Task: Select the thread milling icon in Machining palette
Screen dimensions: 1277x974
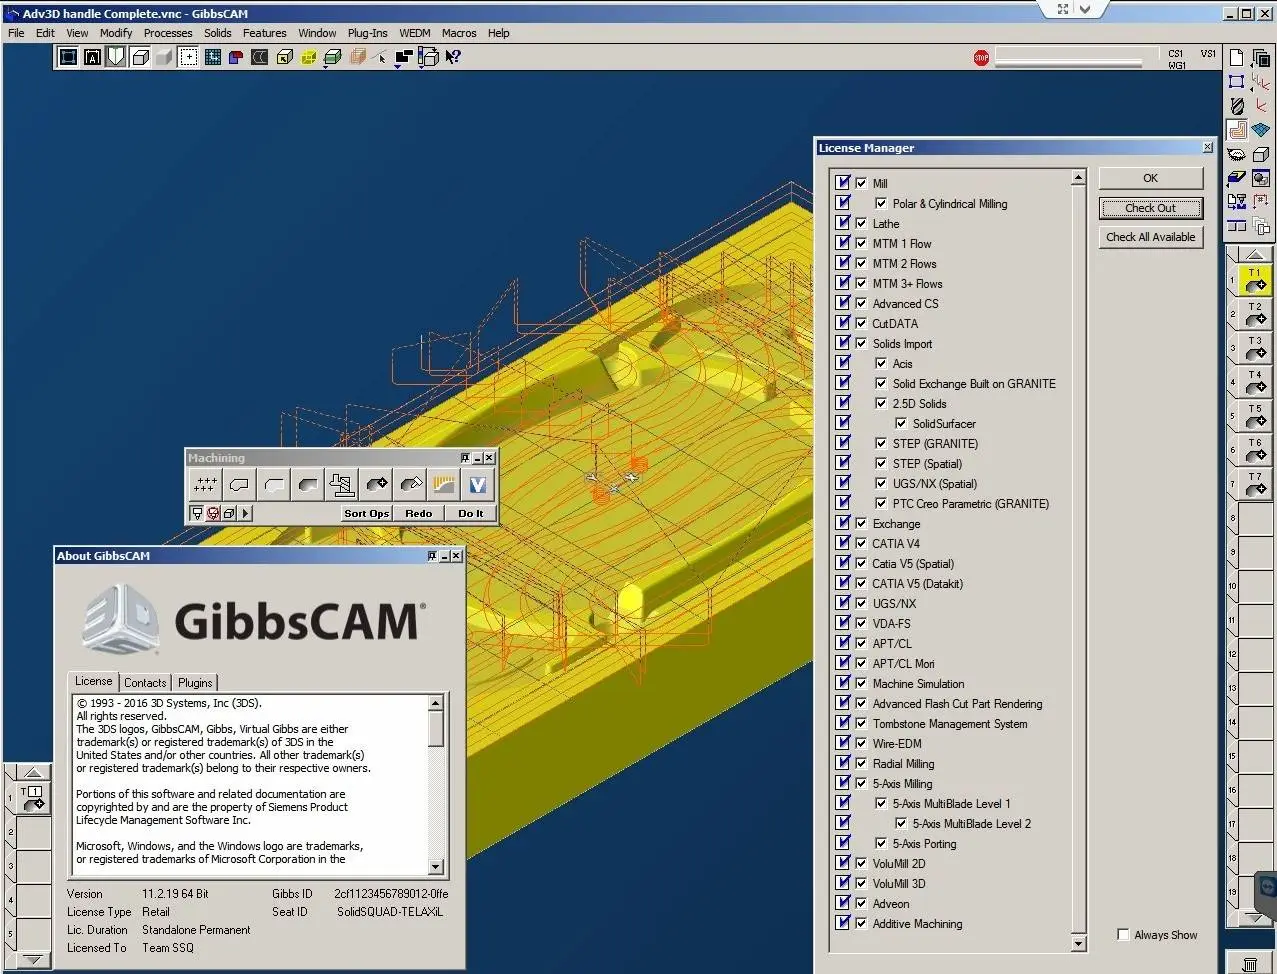Action: (342, 485)
